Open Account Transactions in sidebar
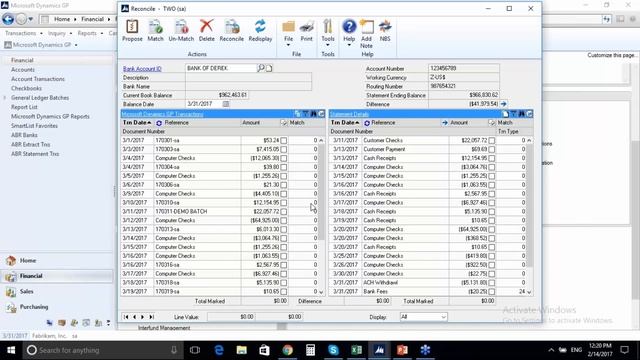 click(38, 79)
